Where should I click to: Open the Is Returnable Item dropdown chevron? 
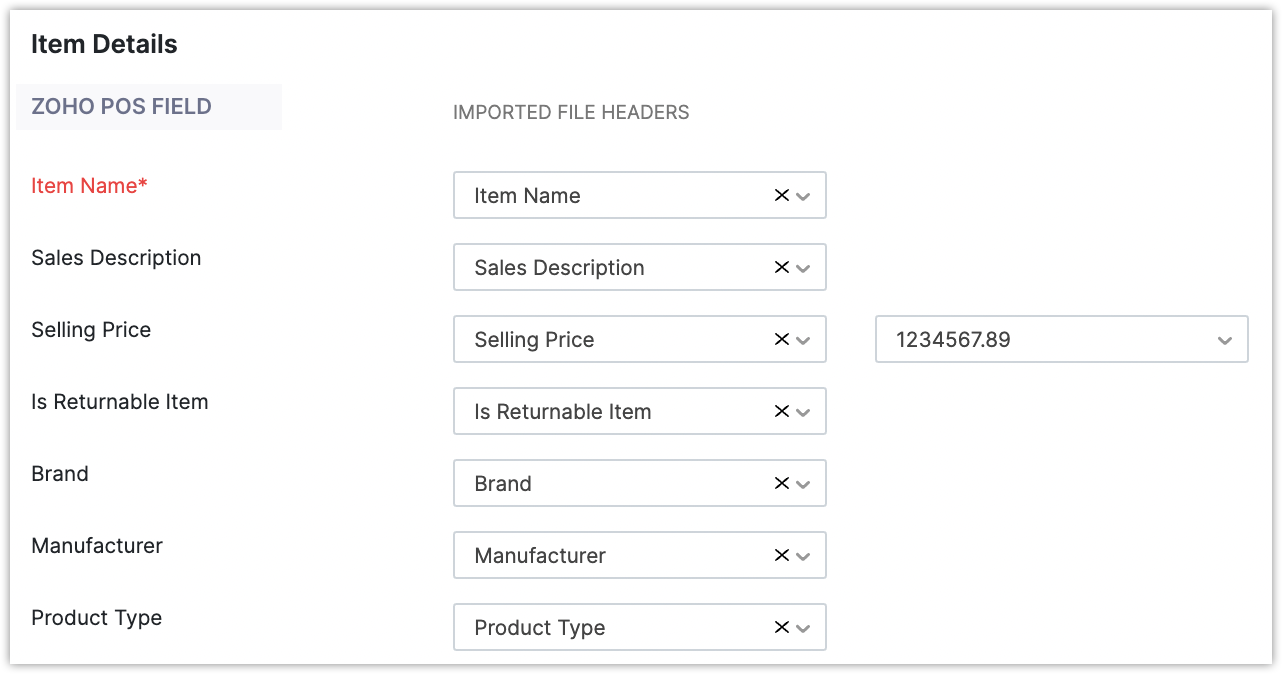[x=803, y=413]
